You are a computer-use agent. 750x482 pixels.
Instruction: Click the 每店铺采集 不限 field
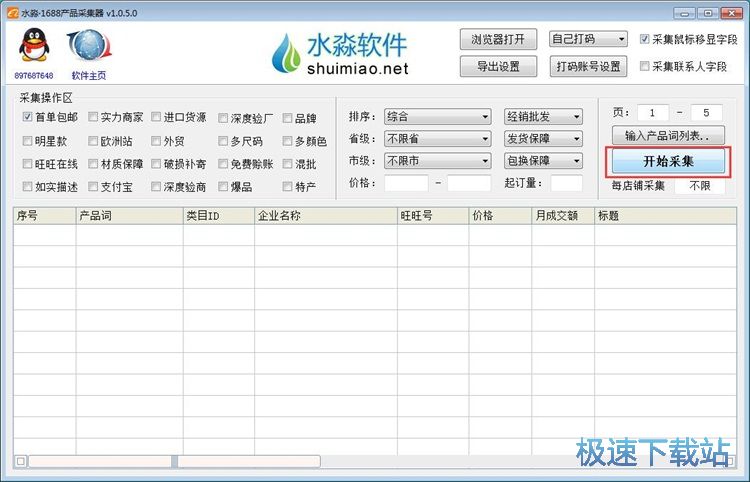point(700,186)
